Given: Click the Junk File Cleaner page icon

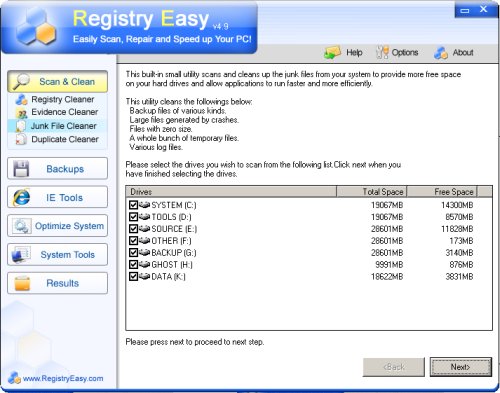Looking at the screenshot, I should click(x=21, y=126).
